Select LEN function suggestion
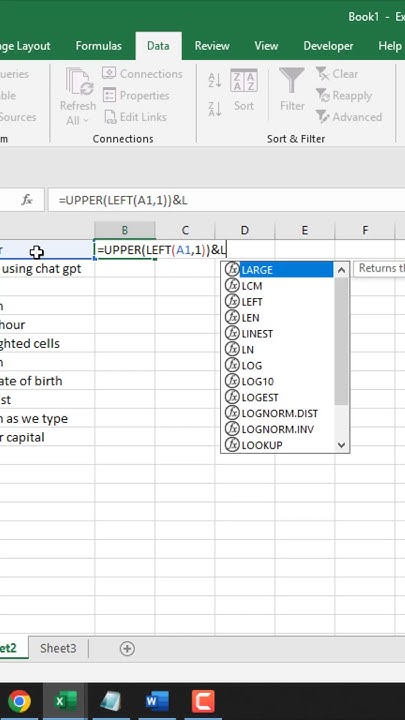 point(279,317)
